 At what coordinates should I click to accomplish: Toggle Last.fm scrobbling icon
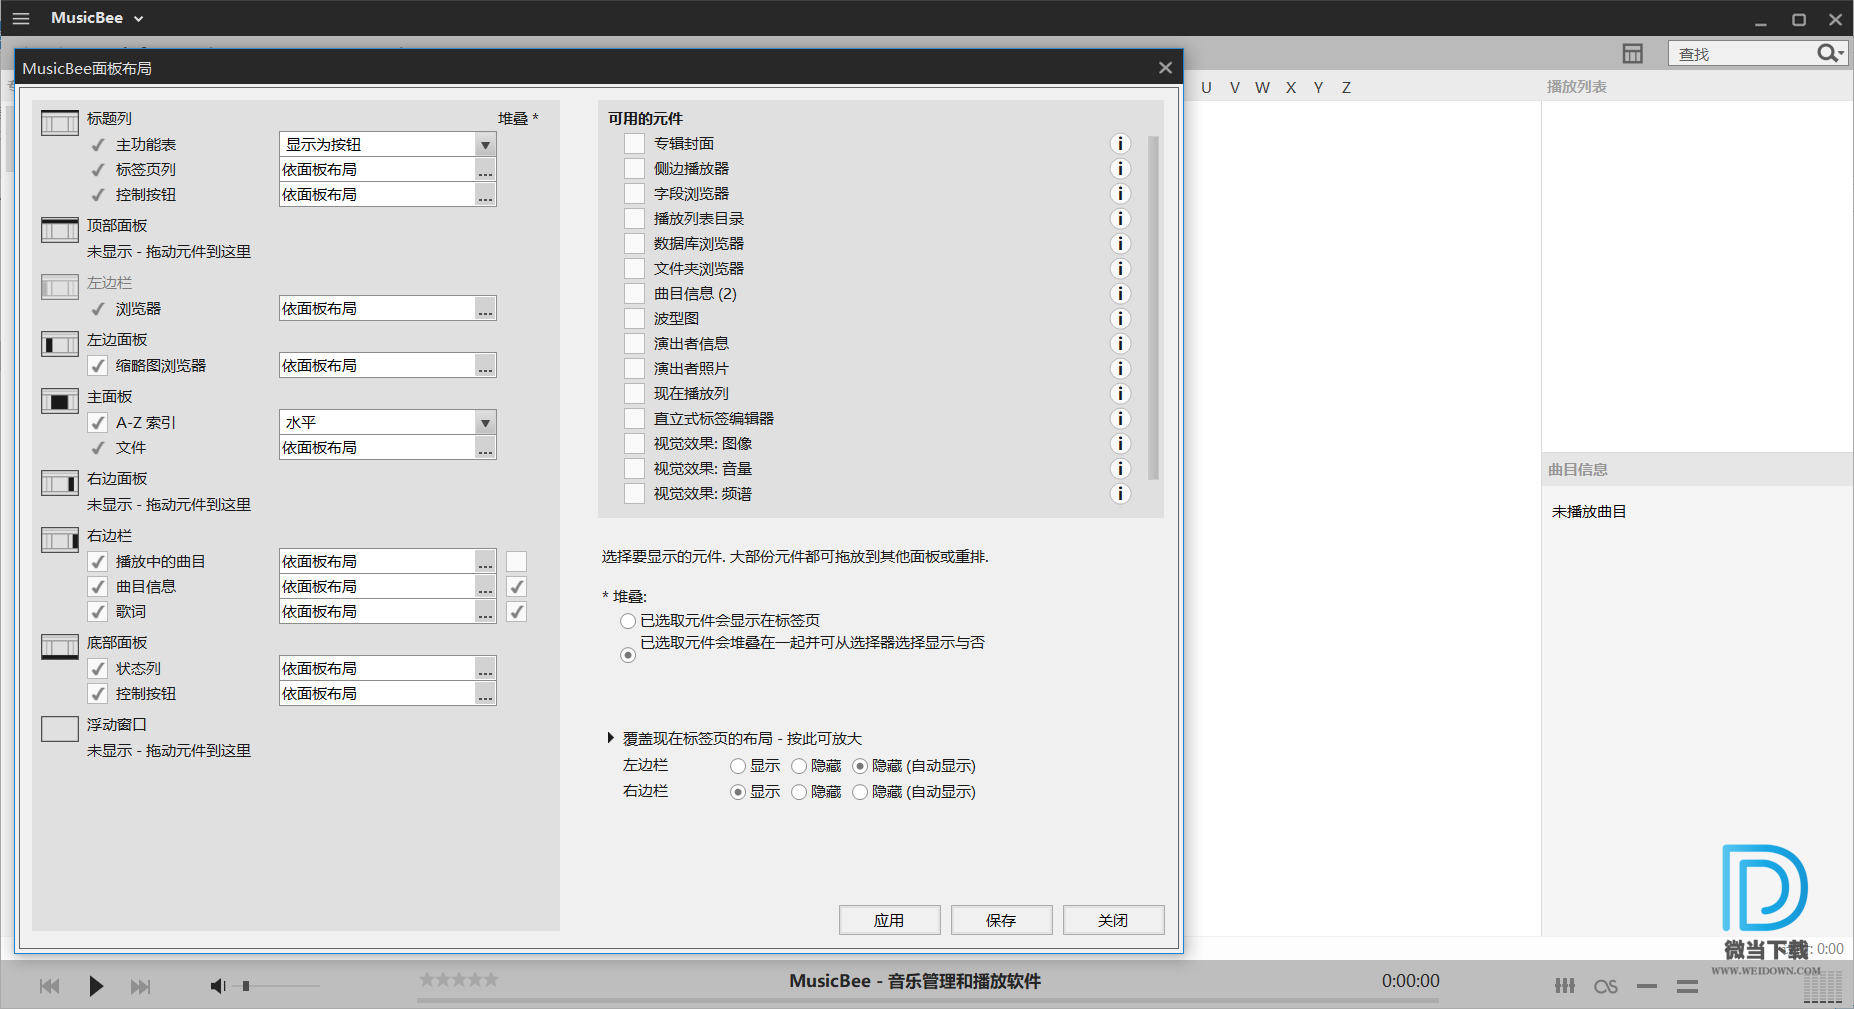pyautogui.click(x=1606, y=986)
